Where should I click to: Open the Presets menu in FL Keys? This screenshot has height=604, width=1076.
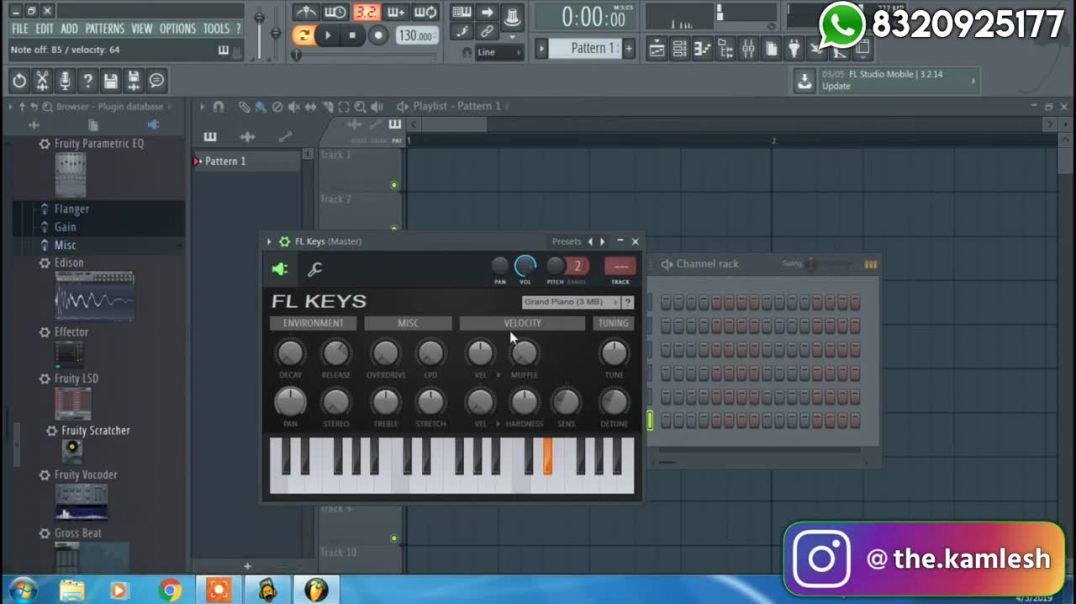(566, 242)
